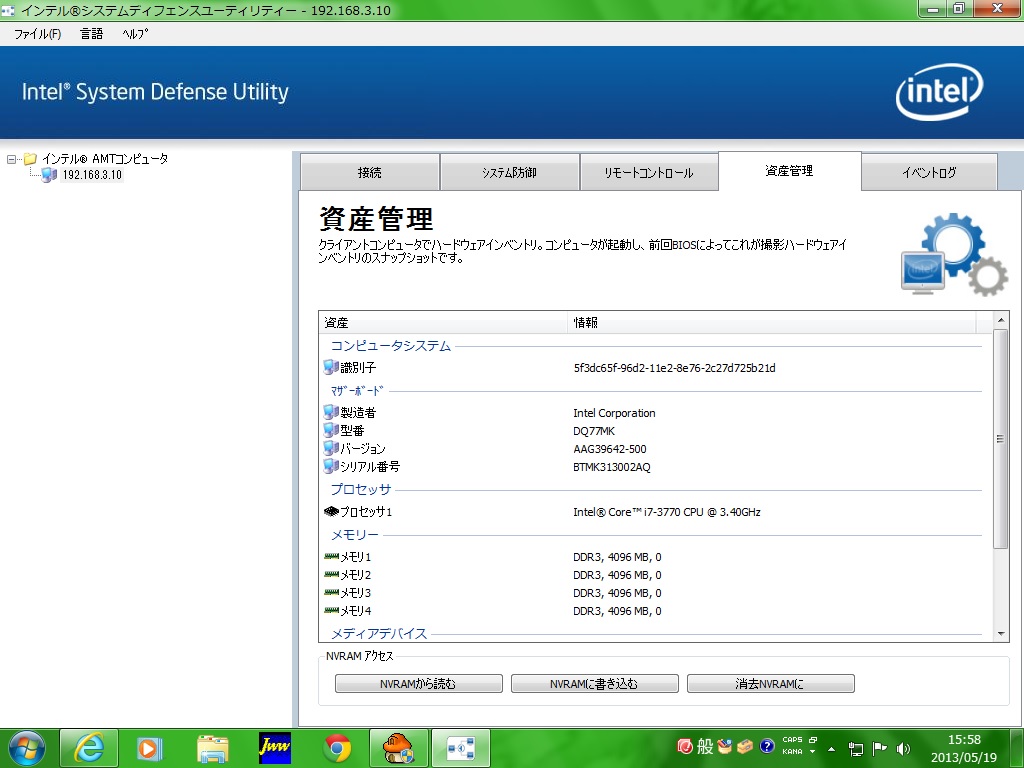Click the clock showing 15:58
The width and height of the screenshot is (1024, 768).
coord(965,740)
